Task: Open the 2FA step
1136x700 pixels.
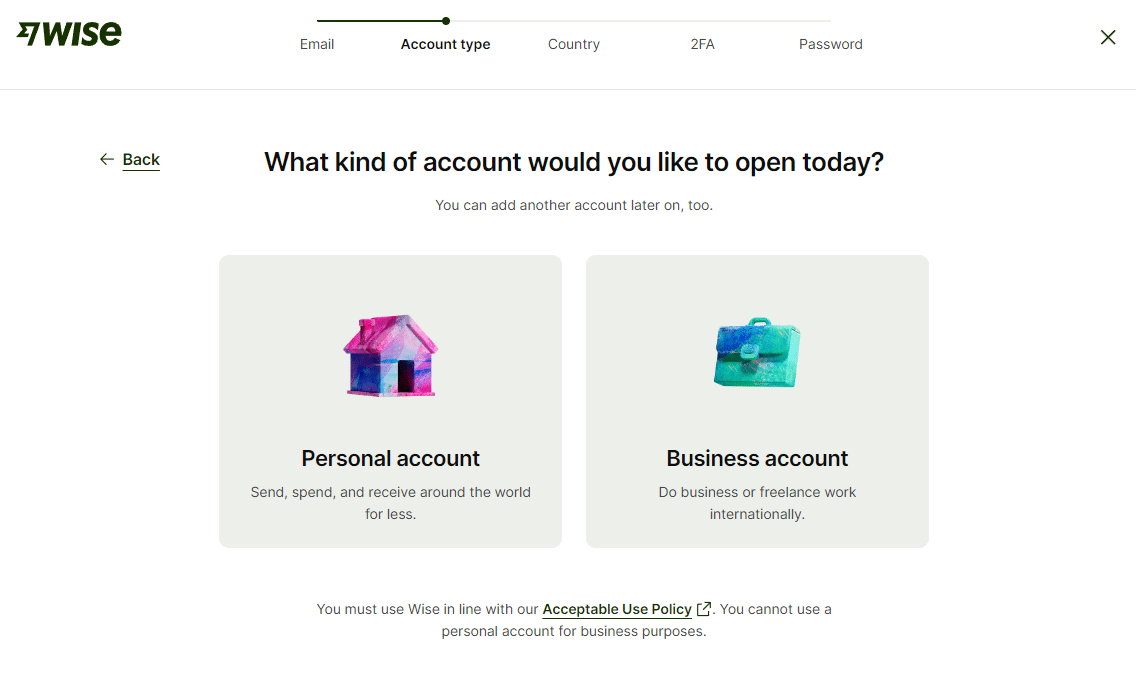Action: click(x=702, y=44)
